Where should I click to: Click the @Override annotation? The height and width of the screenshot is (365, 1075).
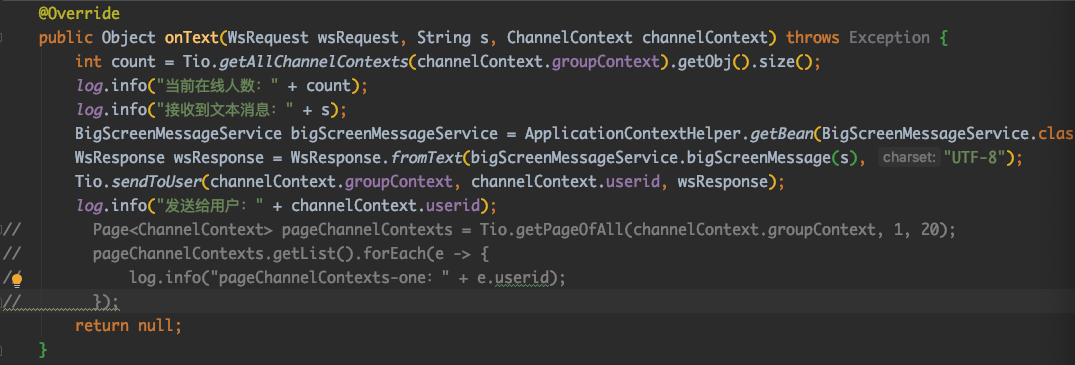[x=79, y=13]
